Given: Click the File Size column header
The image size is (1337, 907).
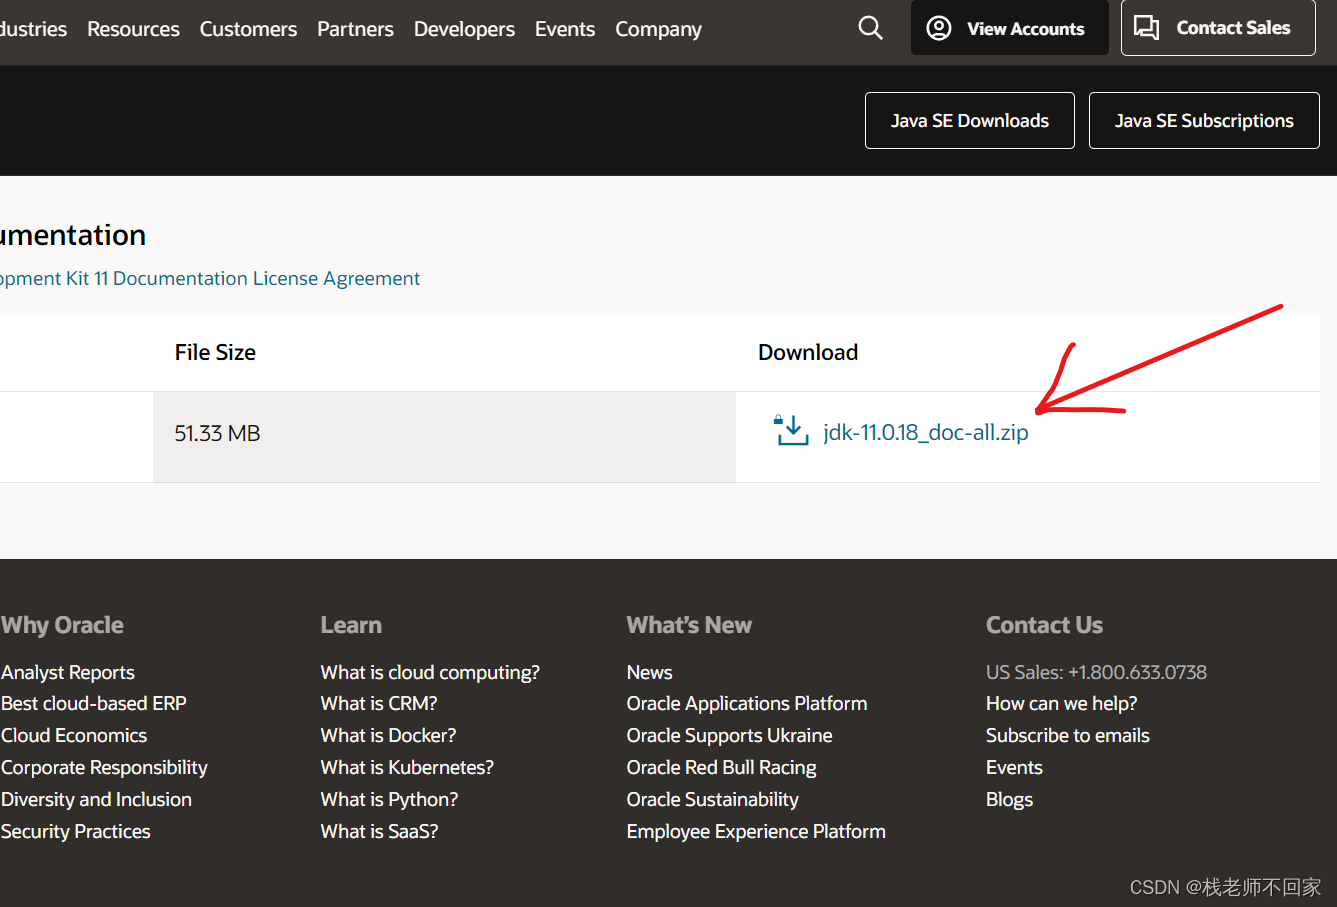Looking at the screenshot, I should [215, 352].
